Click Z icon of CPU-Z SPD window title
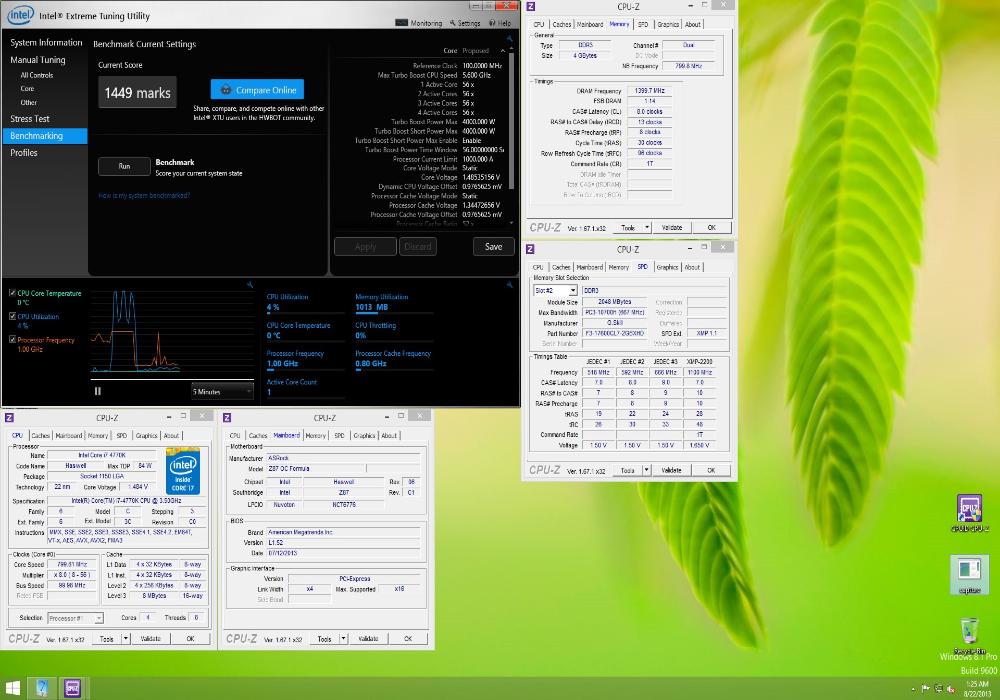 pyautogui.click(x=530, y=249)
